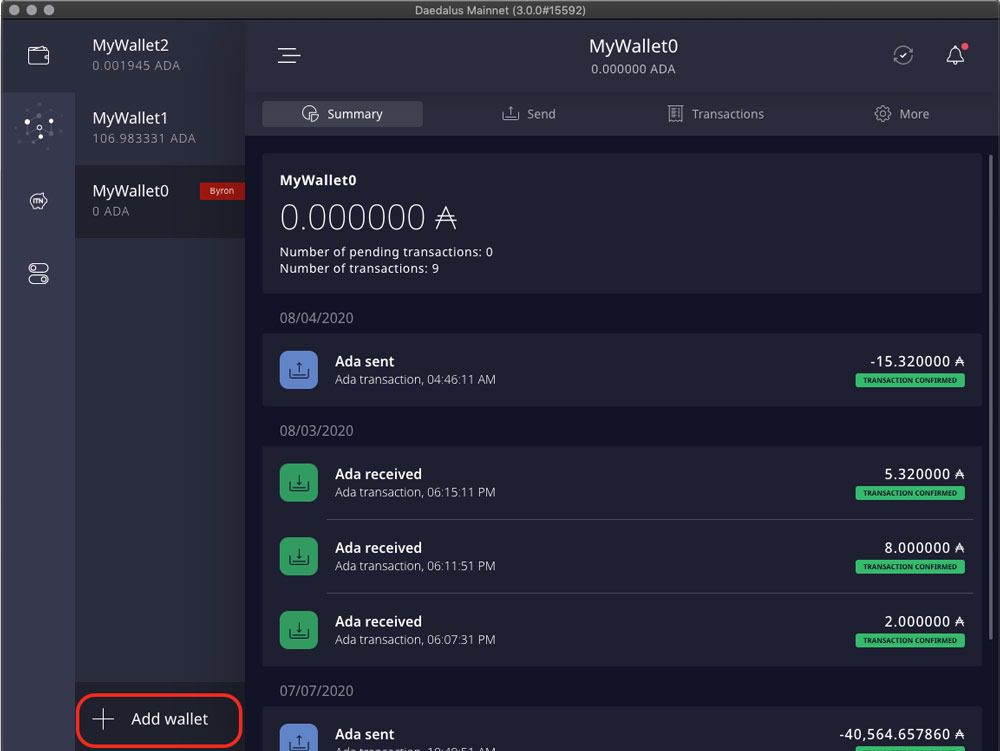
Task: Select MyWallet2 in the wallet list
Action: pos(160,55)
